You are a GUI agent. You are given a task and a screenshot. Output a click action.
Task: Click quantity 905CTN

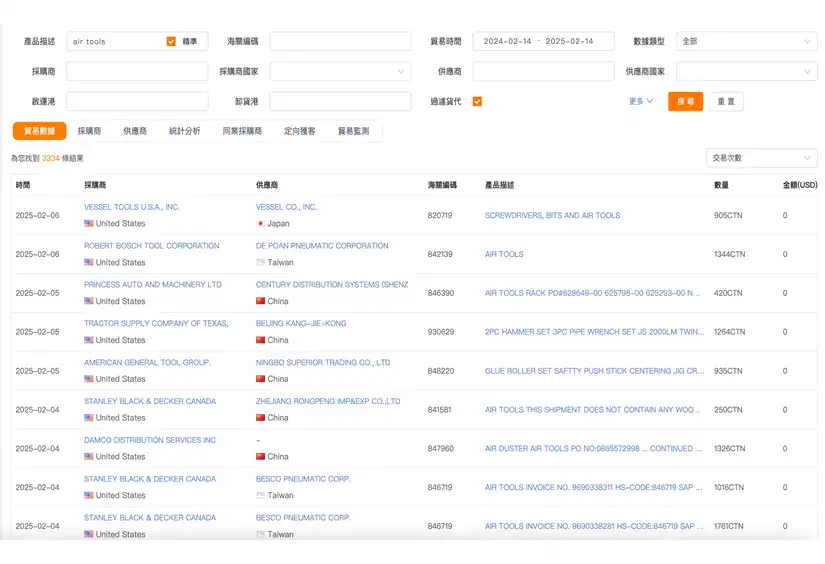728,215
